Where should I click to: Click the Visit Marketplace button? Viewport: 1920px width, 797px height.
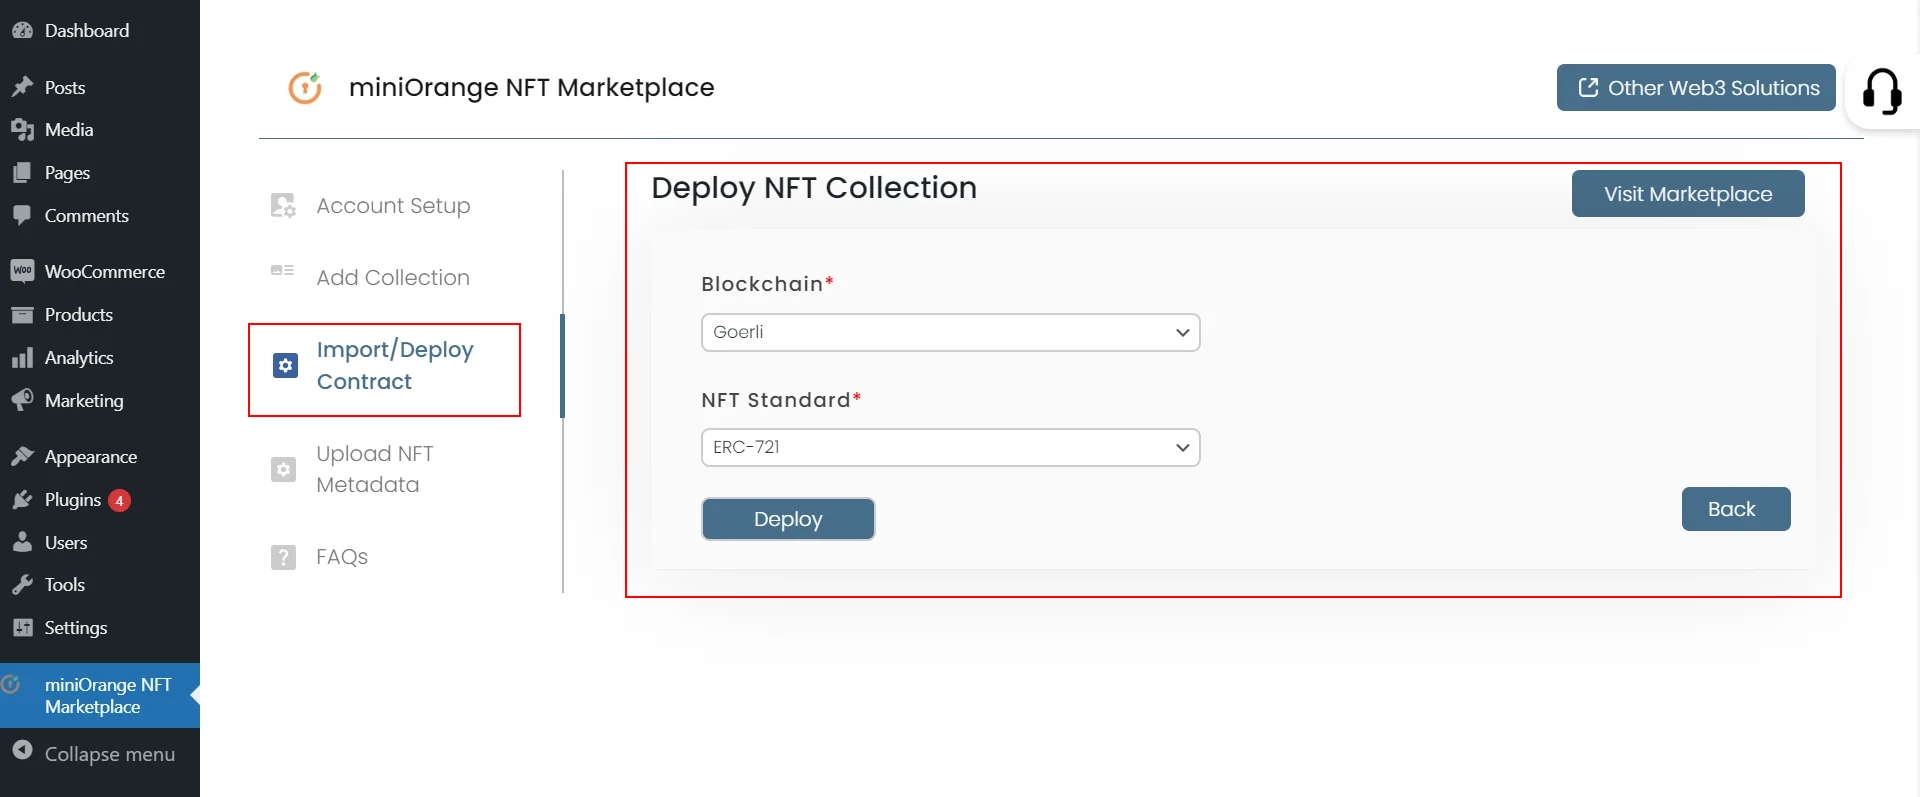pyautogui.click(x=1688, y=194)
